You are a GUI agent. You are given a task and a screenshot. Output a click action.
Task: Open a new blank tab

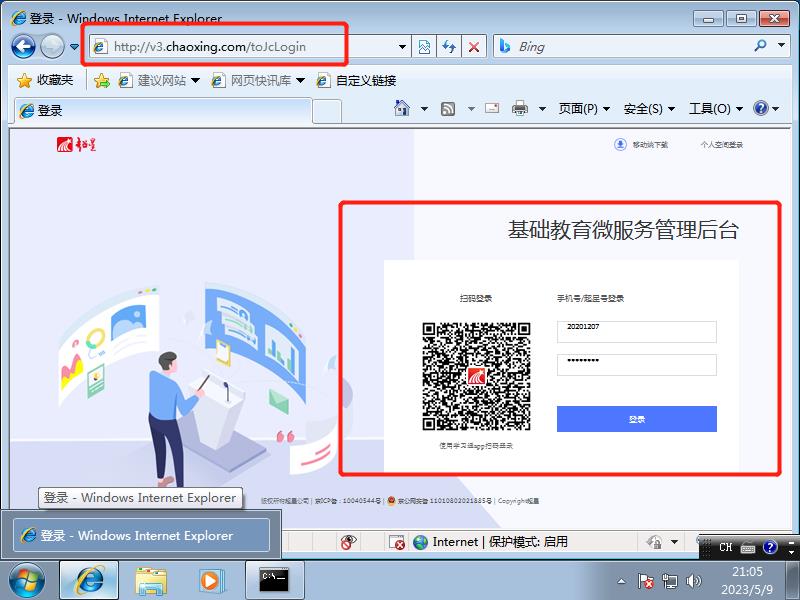click(x=327, y=111)
